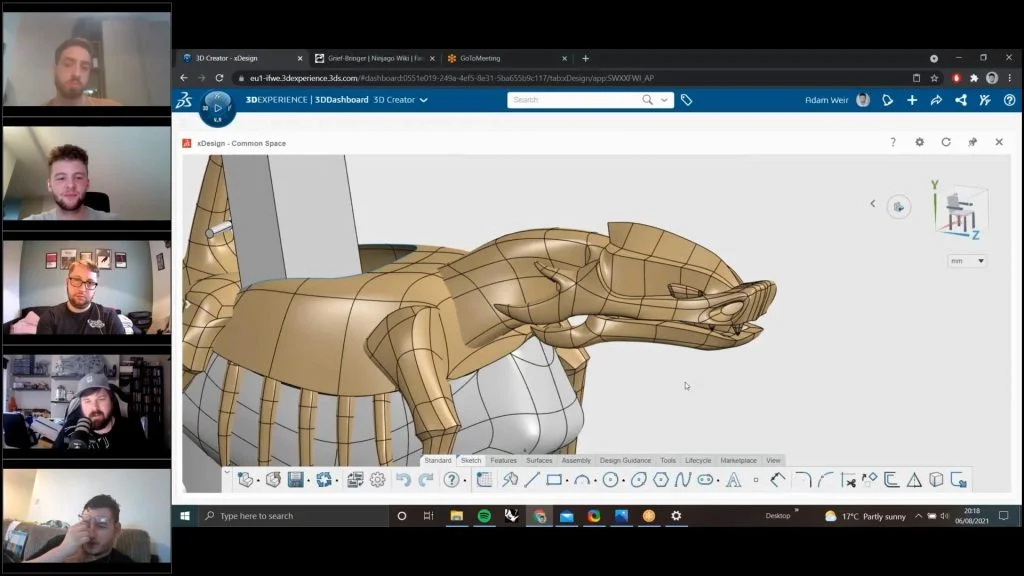Switch to the Features tab
The width and height of the screenshot is (1024, 576).
[503, 460]
